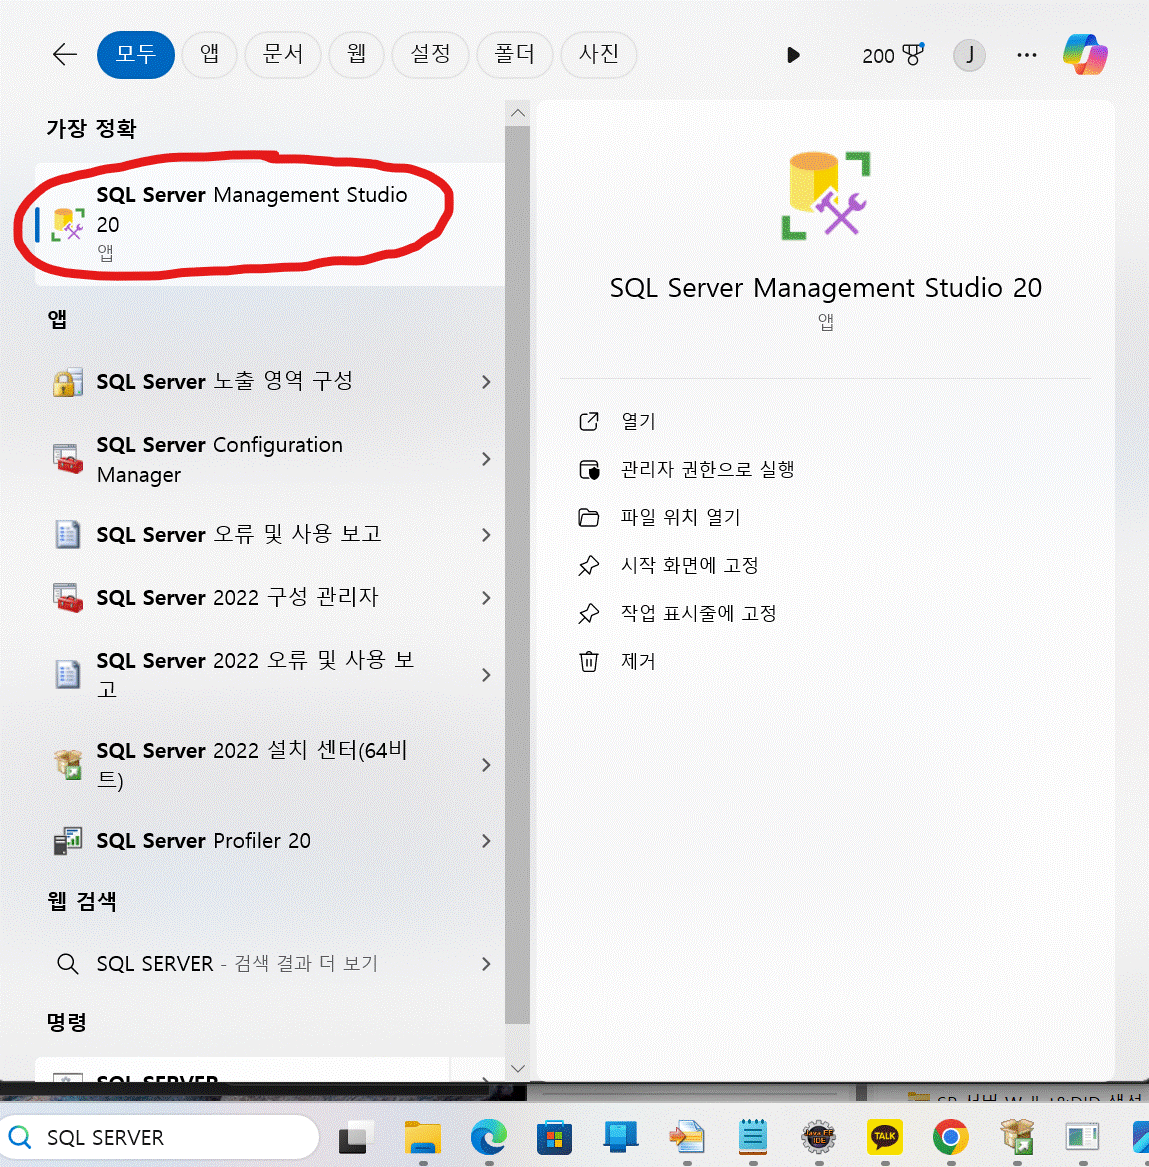Open the SQL Server 2022 설치 센터(64비트) result text
1149x1167 pixels.
252,764
